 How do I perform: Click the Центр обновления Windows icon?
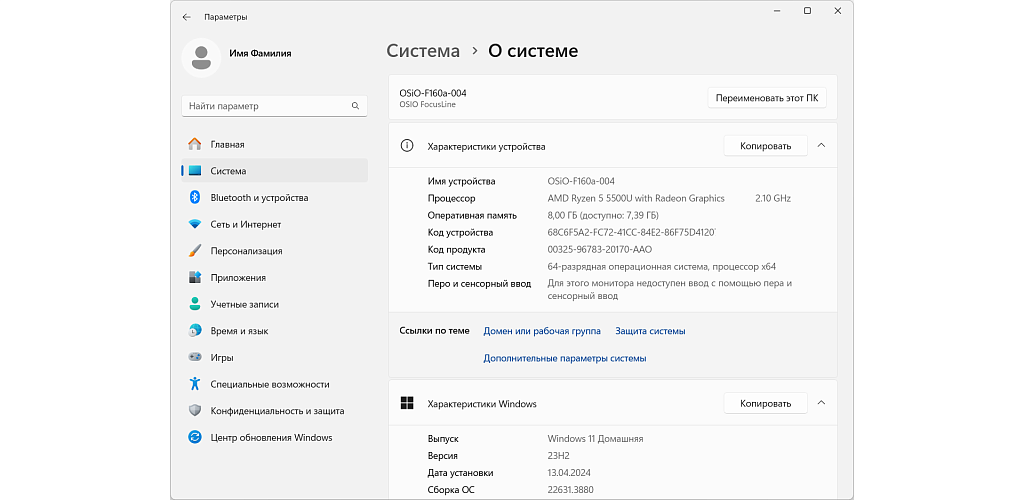click(195, 437)
